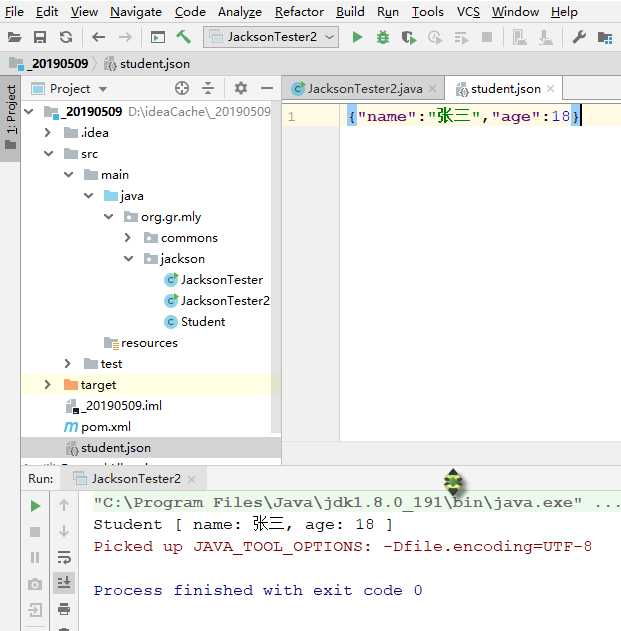The width and height of the screenshot is (621, 631).
Task: Open the VCS menu
Action: point(468,12)
